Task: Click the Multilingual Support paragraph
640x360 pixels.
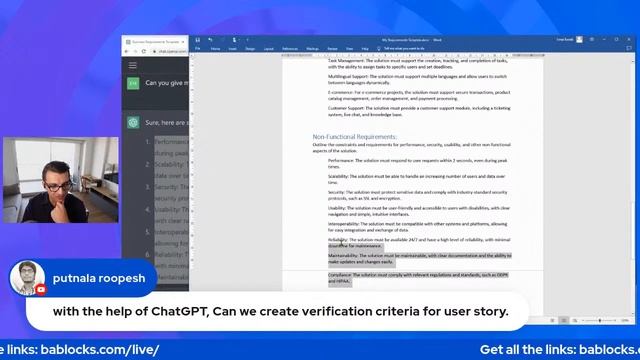Action: point(417,80)
